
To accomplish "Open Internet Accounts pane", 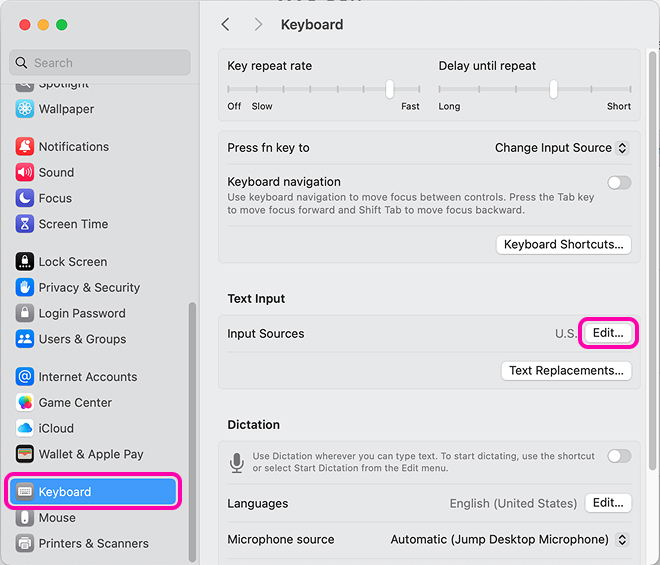I will pos(95,376).
